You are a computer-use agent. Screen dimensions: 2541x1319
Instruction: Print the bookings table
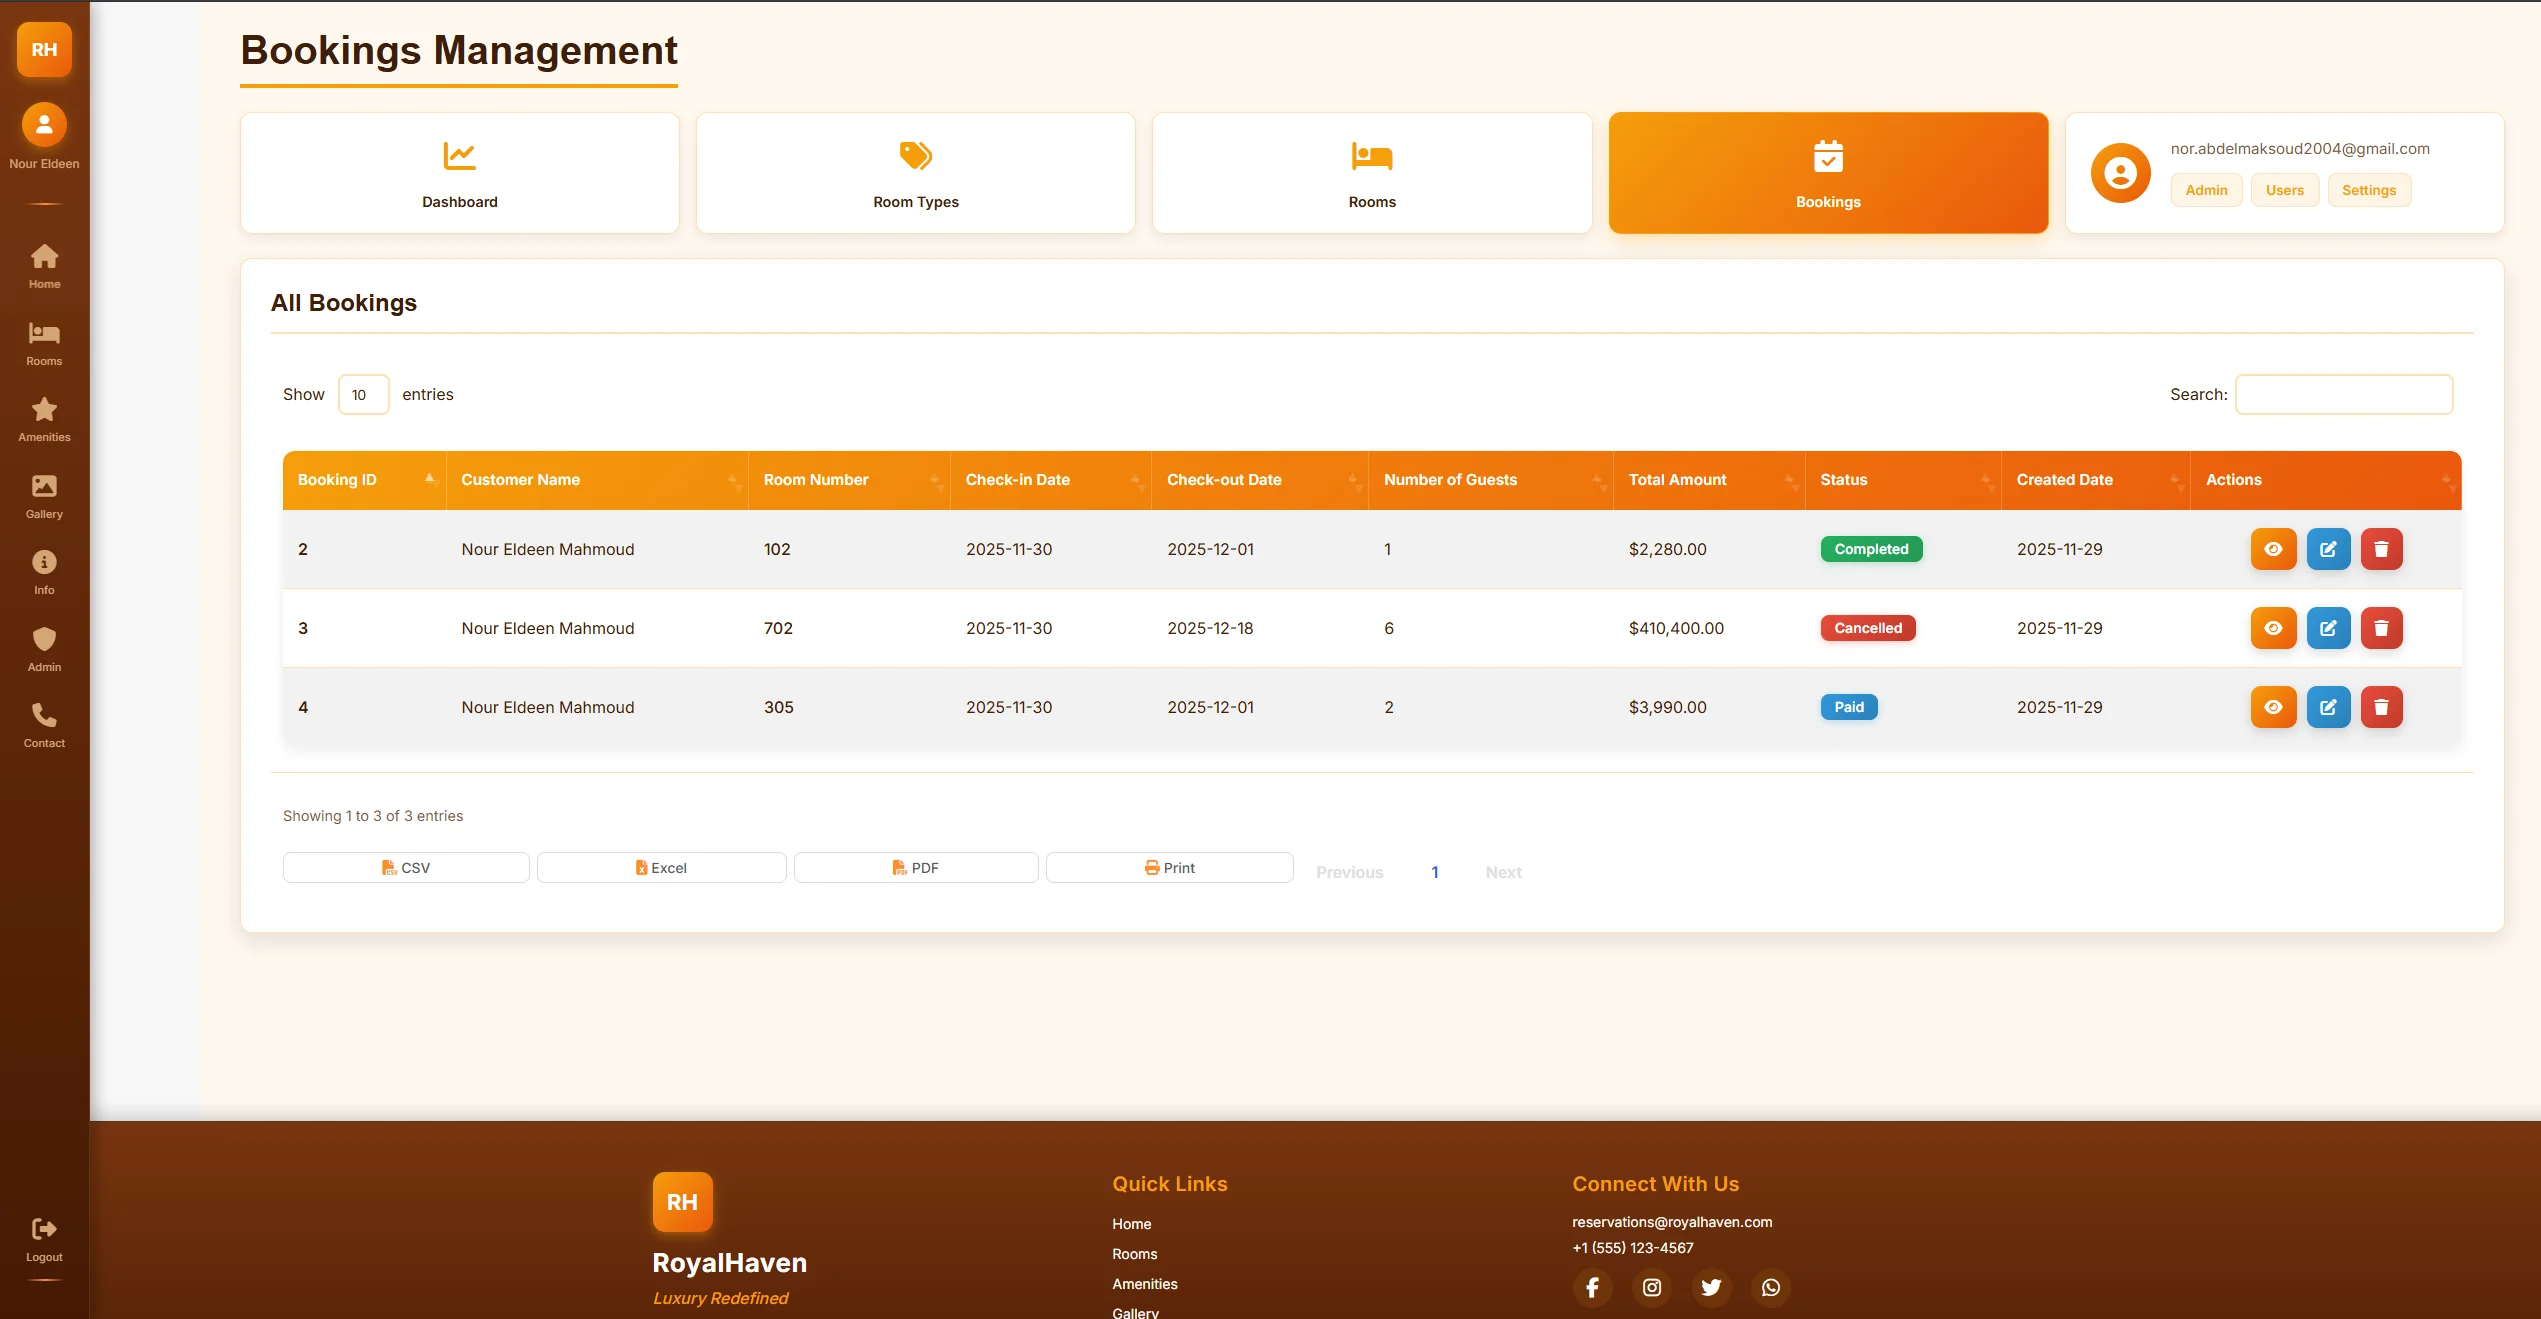[1169, 868]
